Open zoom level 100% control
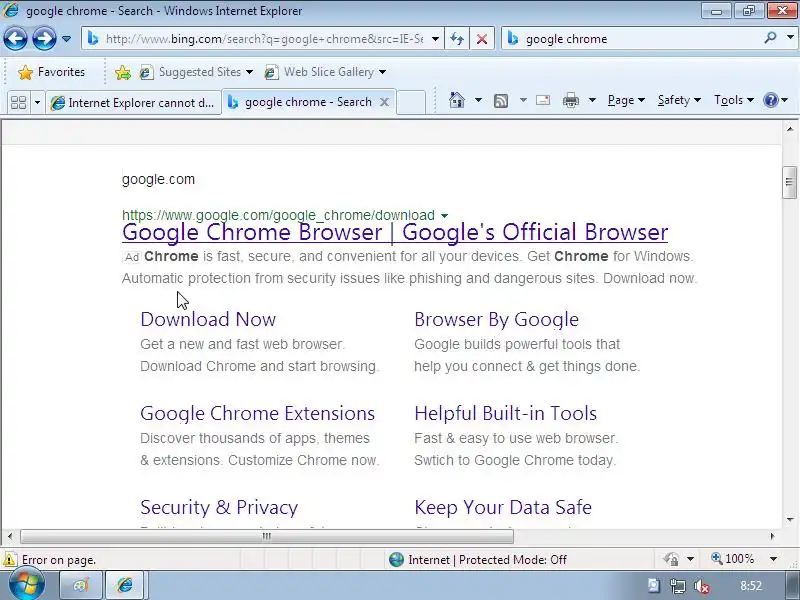The image size is (800, 600). coord(733,559)
